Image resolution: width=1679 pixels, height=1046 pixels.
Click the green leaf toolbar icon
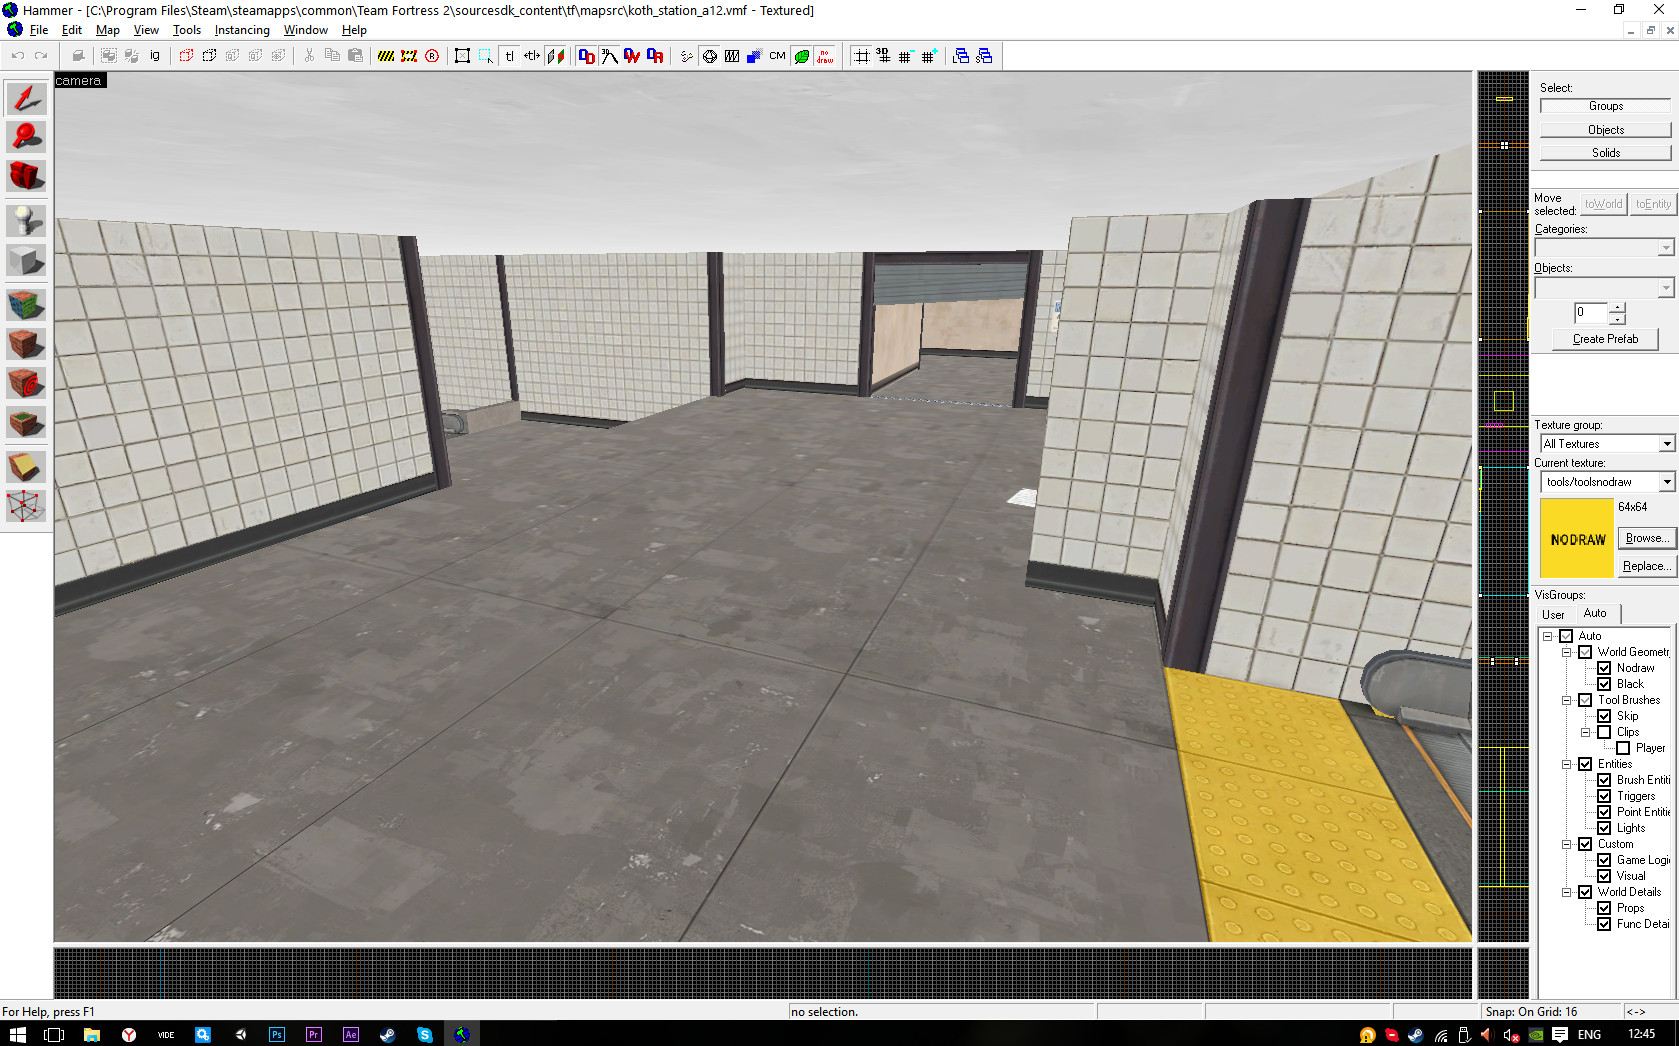(x=802, y=56)
